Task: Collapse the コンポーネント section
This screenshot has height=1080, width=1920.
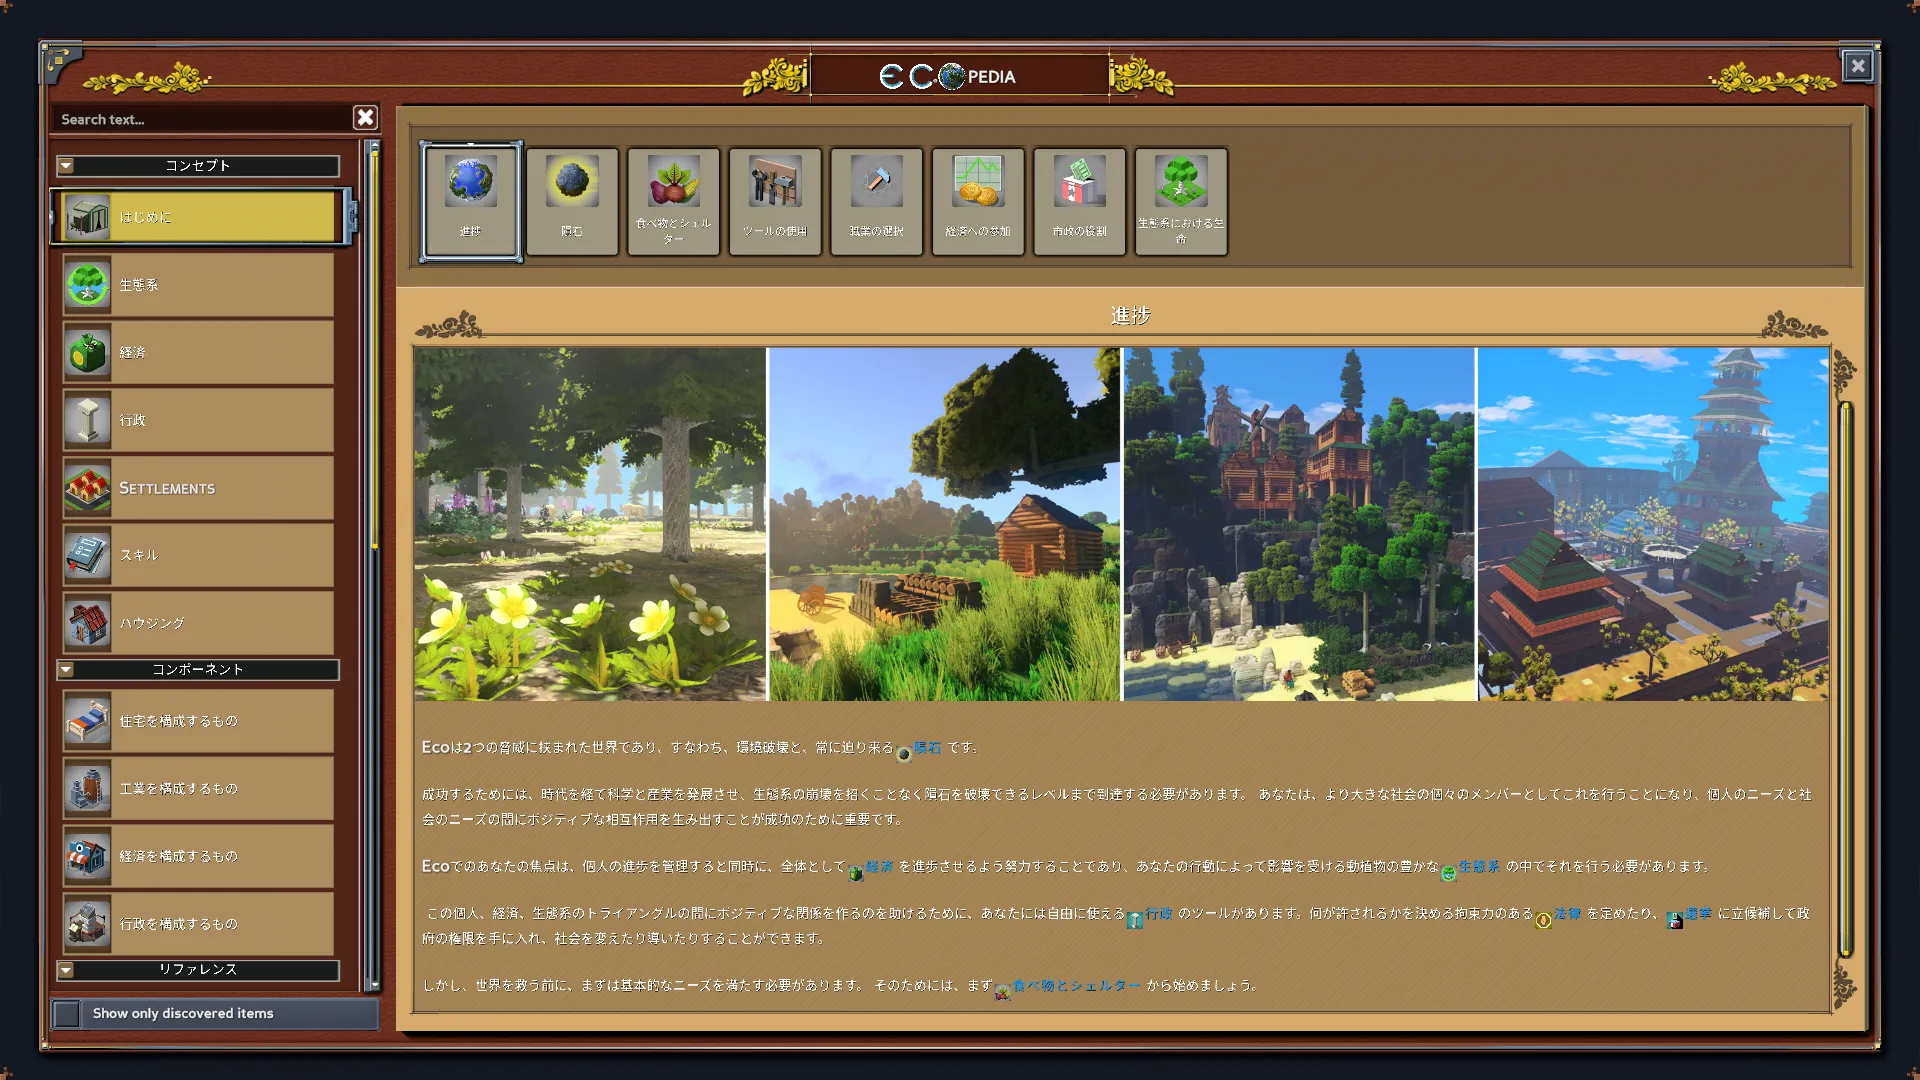Action: (x=66, y=670)
